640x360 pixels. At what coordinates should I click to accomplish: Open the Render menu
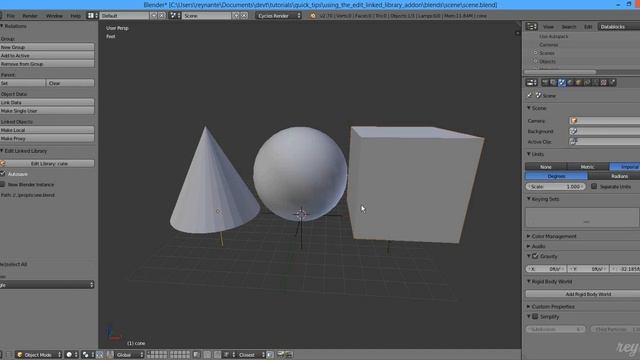pos(30,16)
